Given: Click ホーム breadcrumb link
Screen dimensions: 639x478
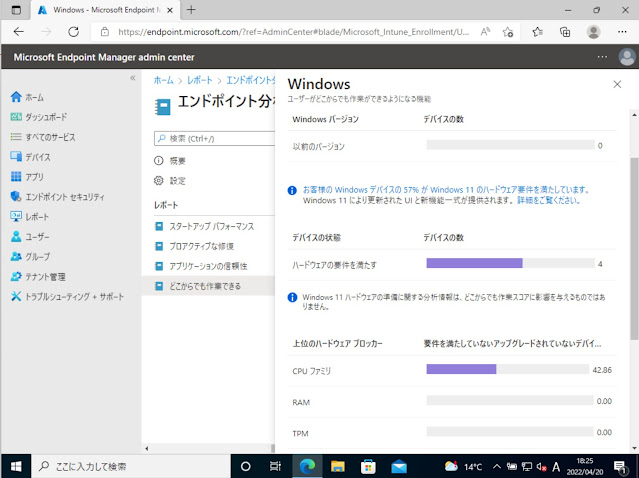Looking at the screenshot, I should click(x=163, y=80).
